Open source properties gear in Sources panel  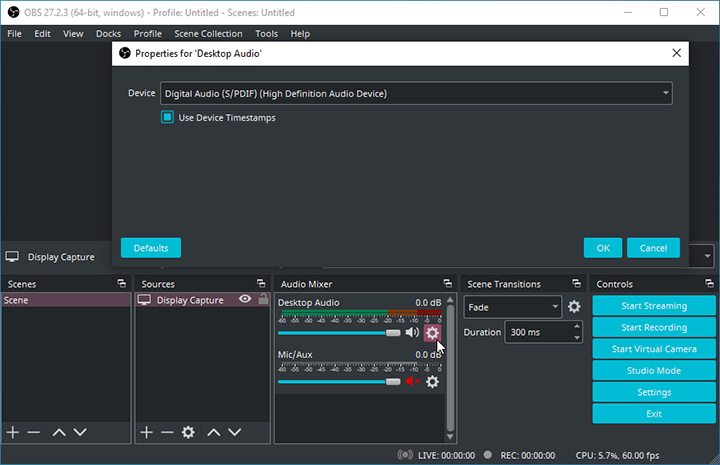point(188,432)
